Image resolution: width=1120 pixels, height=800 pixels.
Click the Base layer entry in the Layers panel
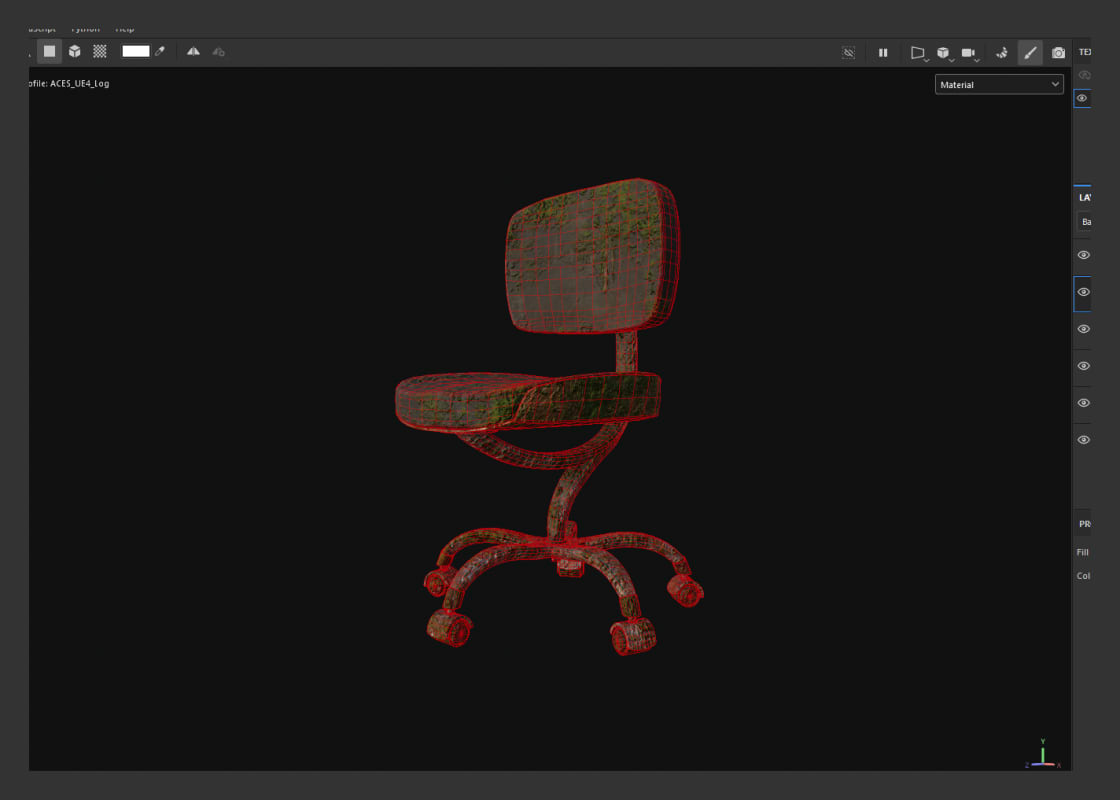pos(1086,222)
